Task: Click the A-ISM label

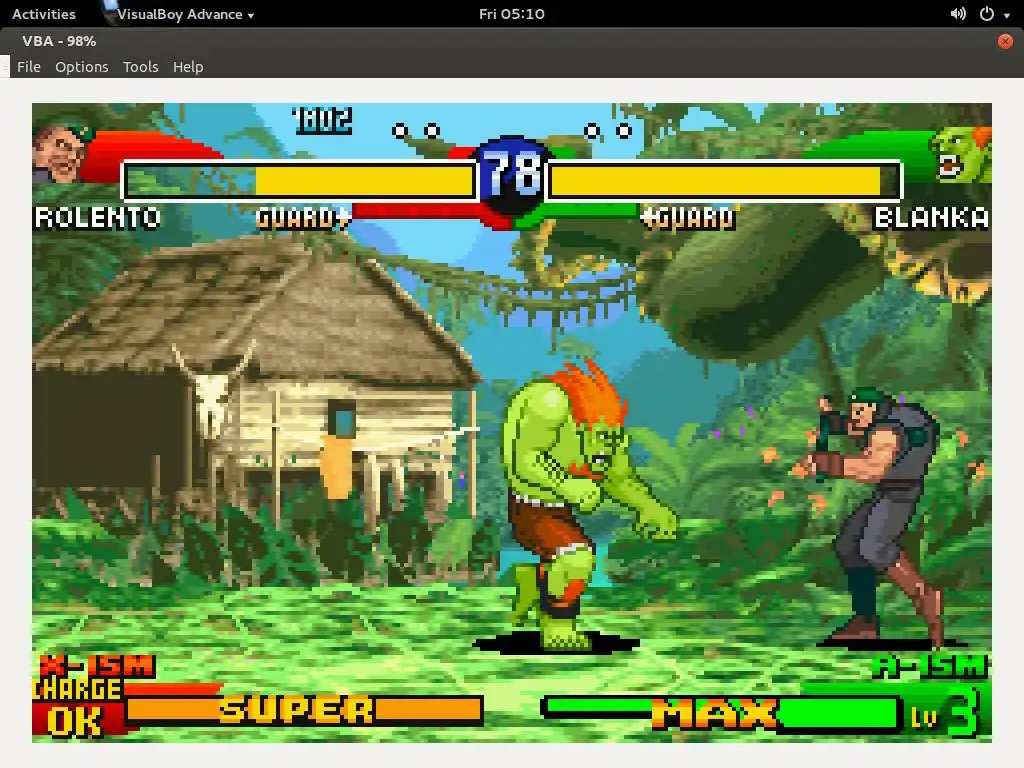Action: [x=929, y=666]
